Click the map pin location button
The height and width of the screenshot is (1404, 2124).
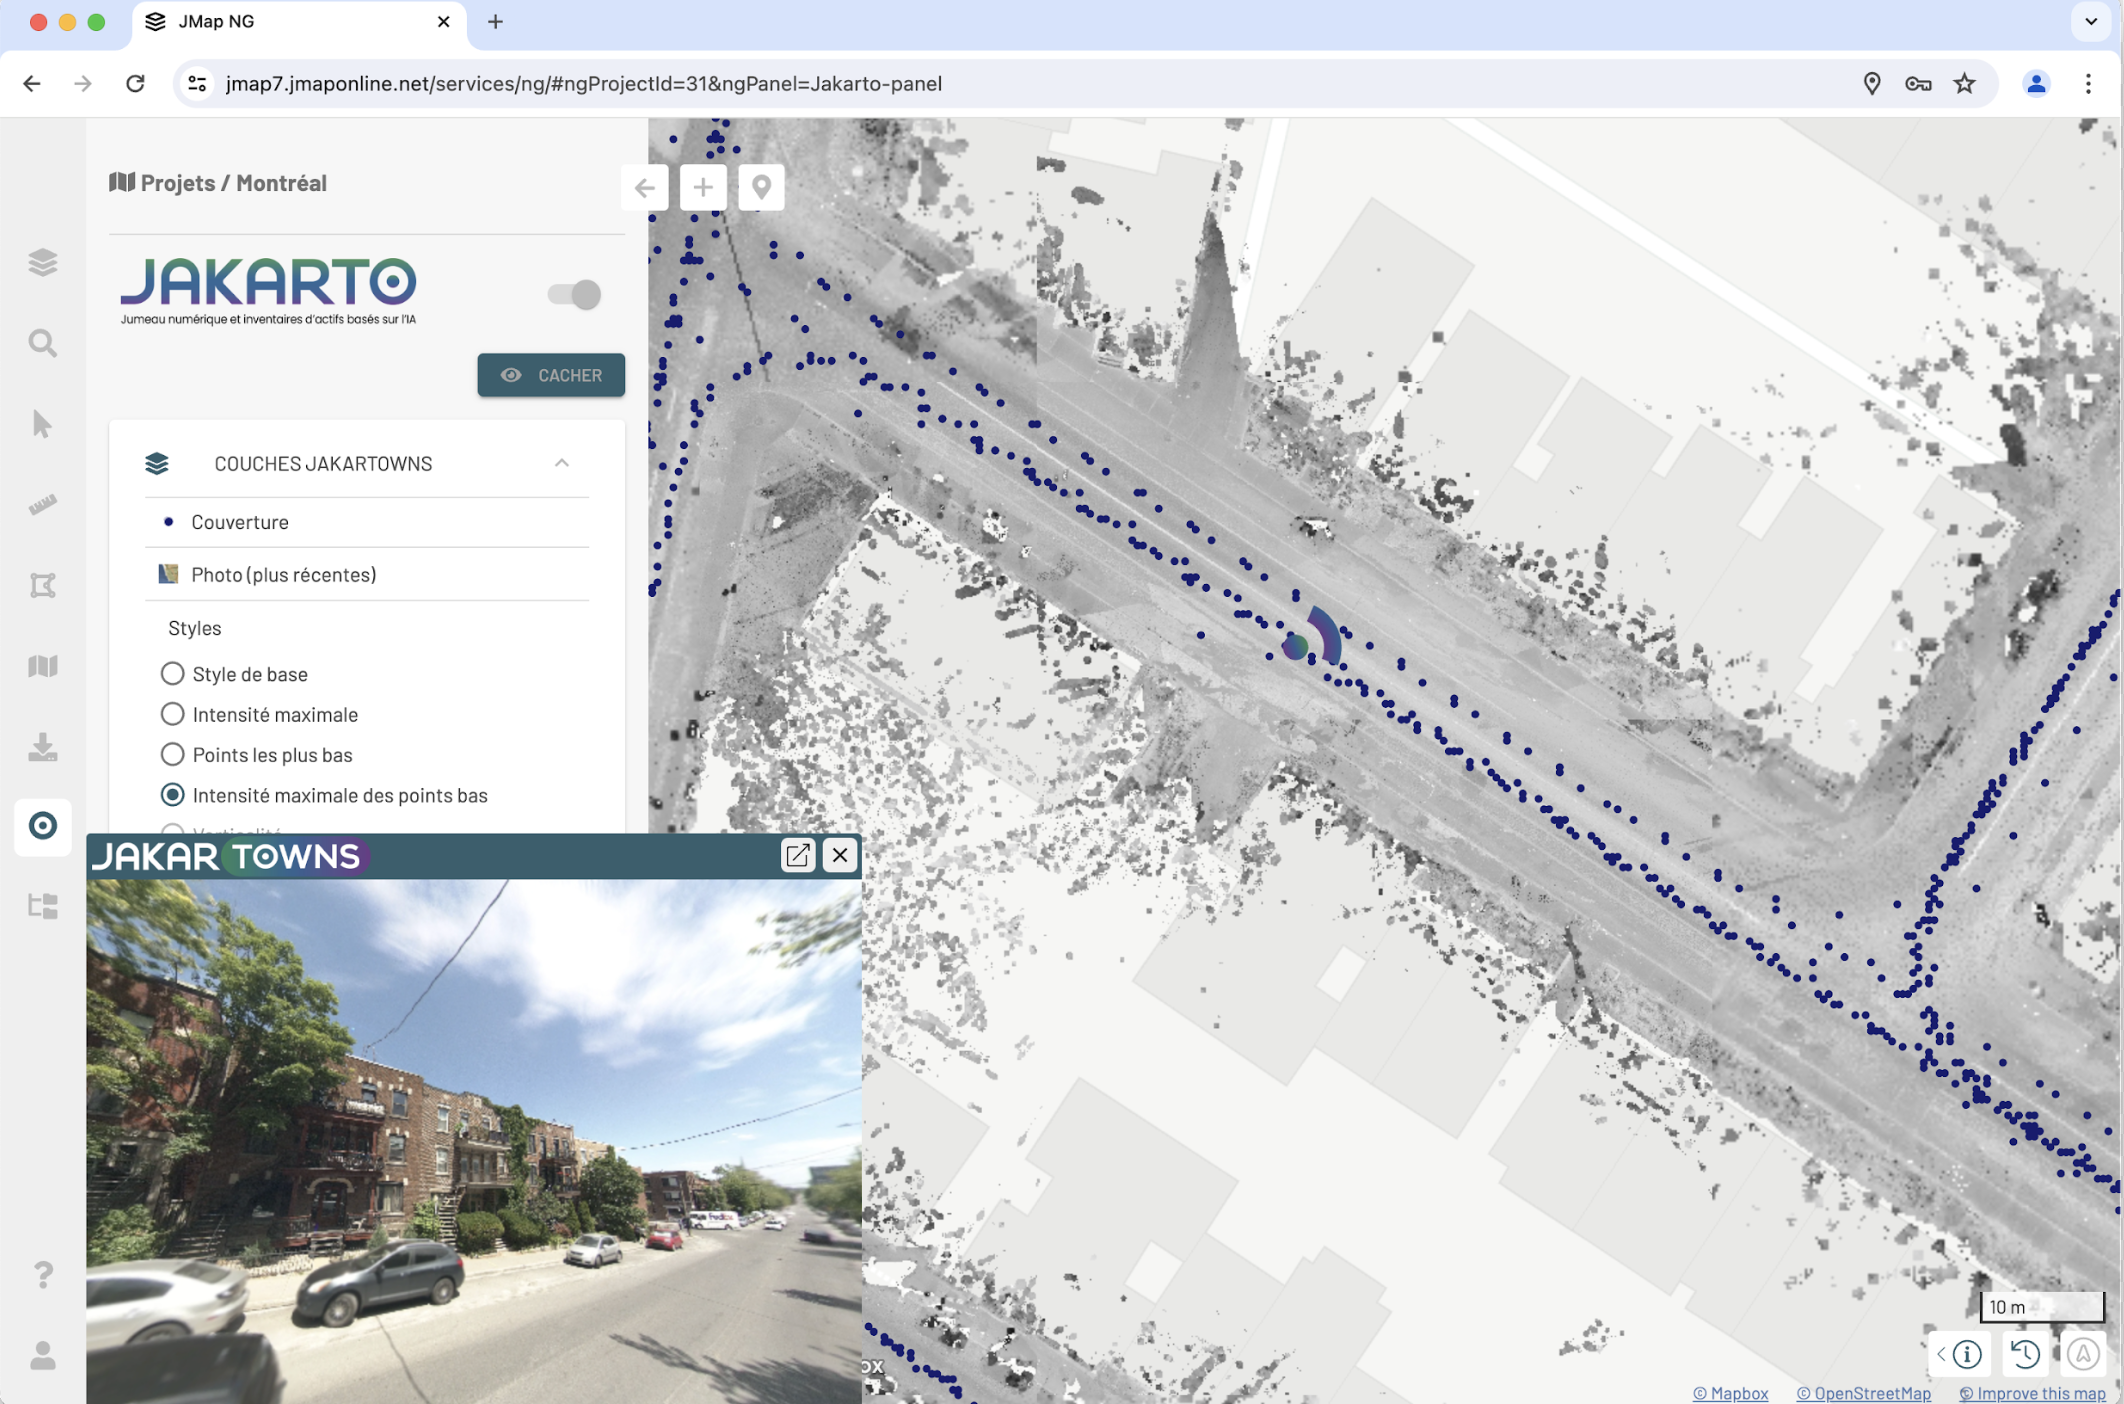click(x=761, y=187)
